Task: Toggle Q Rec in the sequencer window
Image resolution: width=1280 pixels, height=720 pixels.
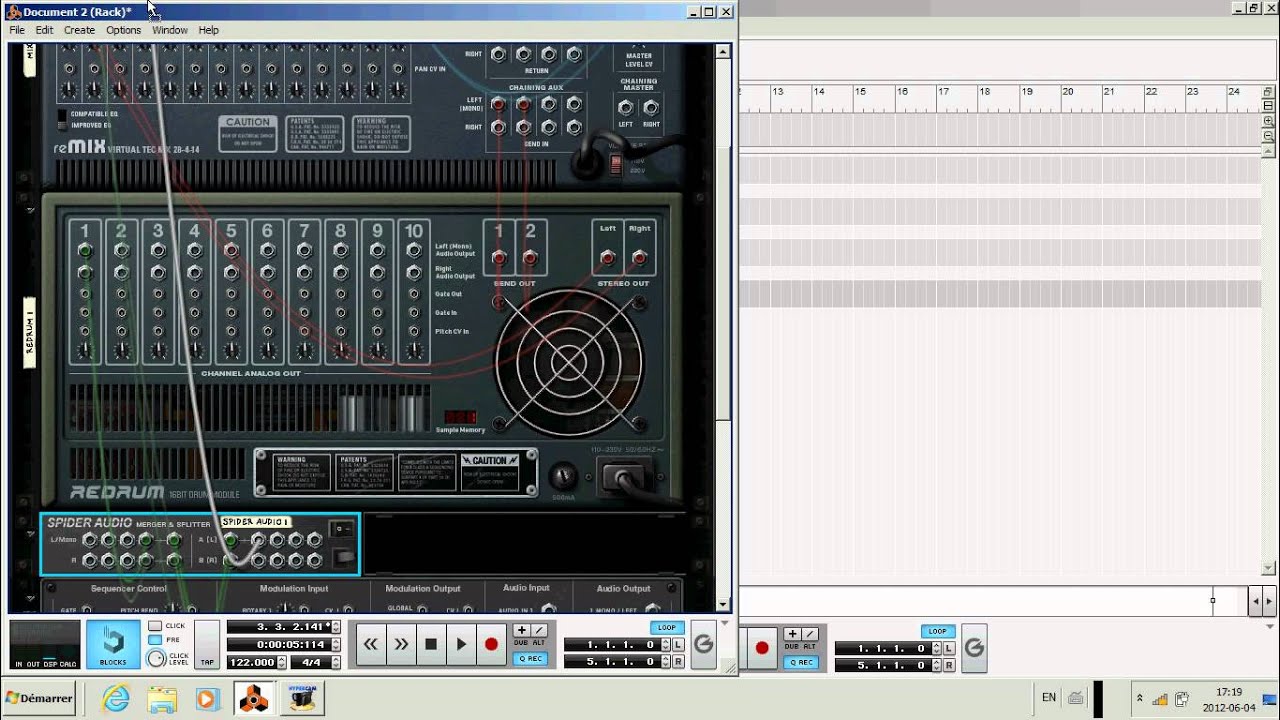Action: point(802,662)
